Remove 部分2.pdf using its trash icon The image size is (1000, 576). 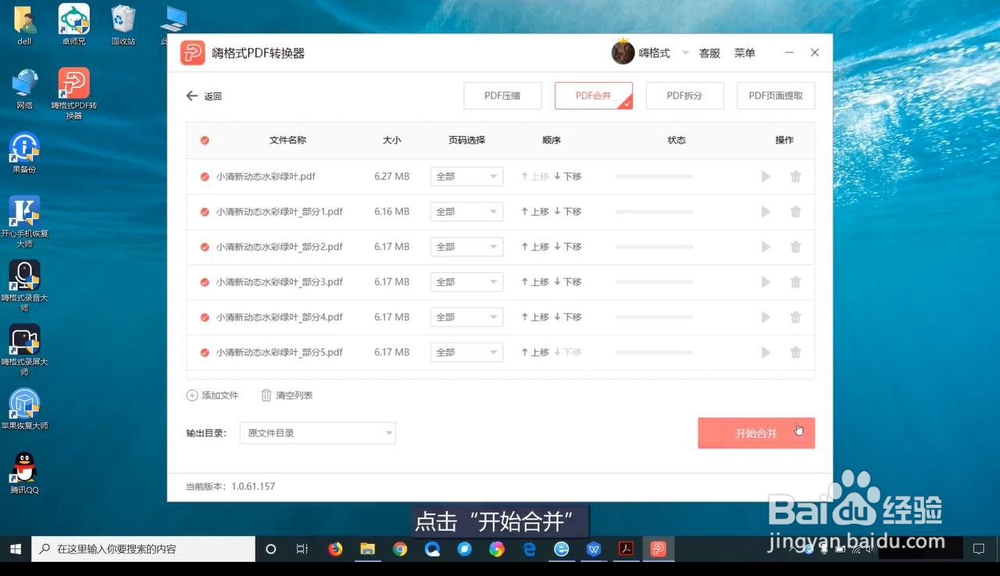click(x=795, y=247)
